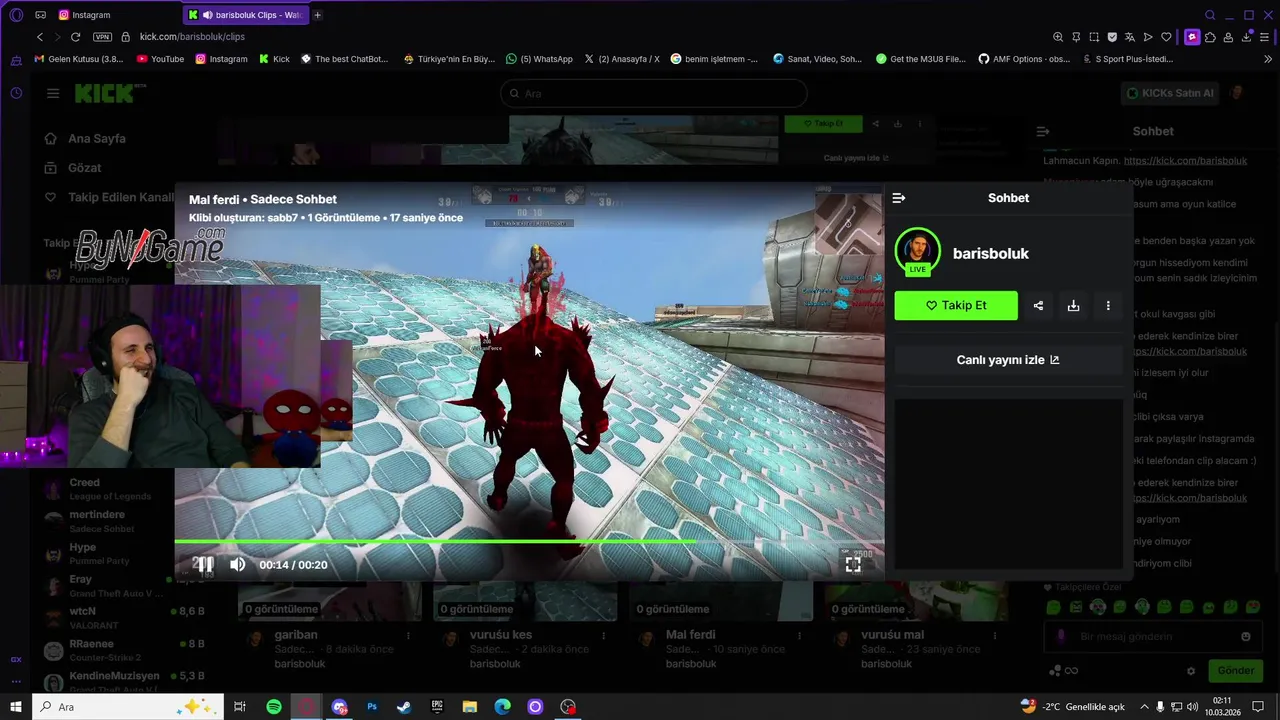Viewport: 1280px width, 720px height.
Task: Open options for 'Mal ferdi' clip card
Action: [x=800, y=636]
